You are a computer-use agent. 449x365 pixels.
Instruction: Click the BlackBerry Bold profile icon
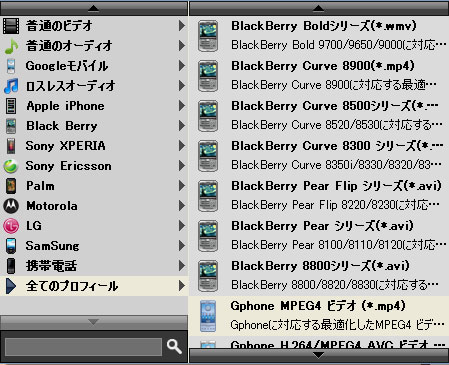click(208, 36)
